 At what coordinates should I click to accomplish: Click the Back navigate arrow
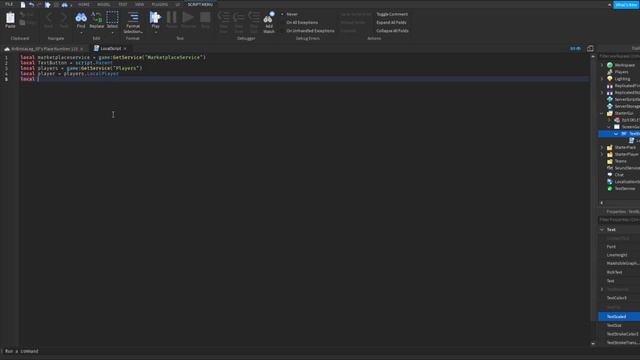49,17
